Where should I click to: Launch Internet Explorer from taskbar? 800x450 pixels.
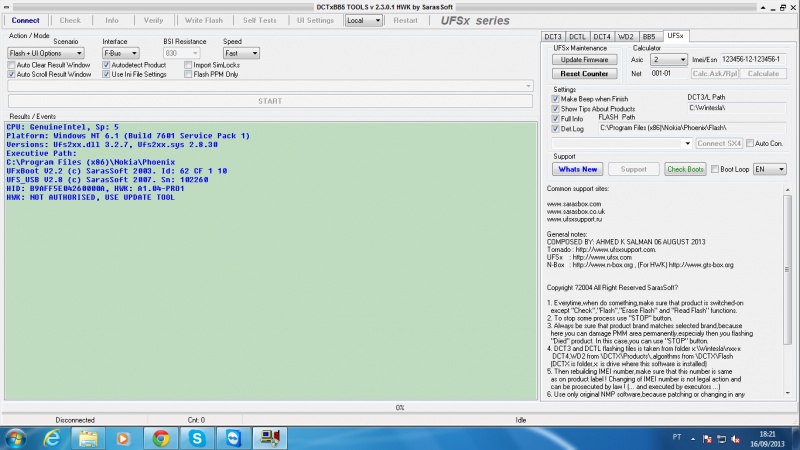[x=52, y=438]
